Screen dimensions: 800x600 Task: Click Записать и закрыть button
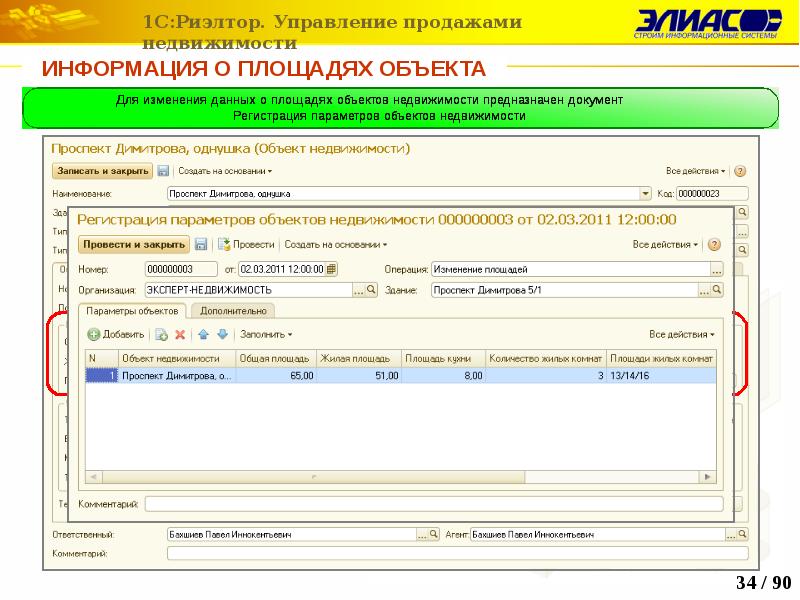(x=103, y=171)
